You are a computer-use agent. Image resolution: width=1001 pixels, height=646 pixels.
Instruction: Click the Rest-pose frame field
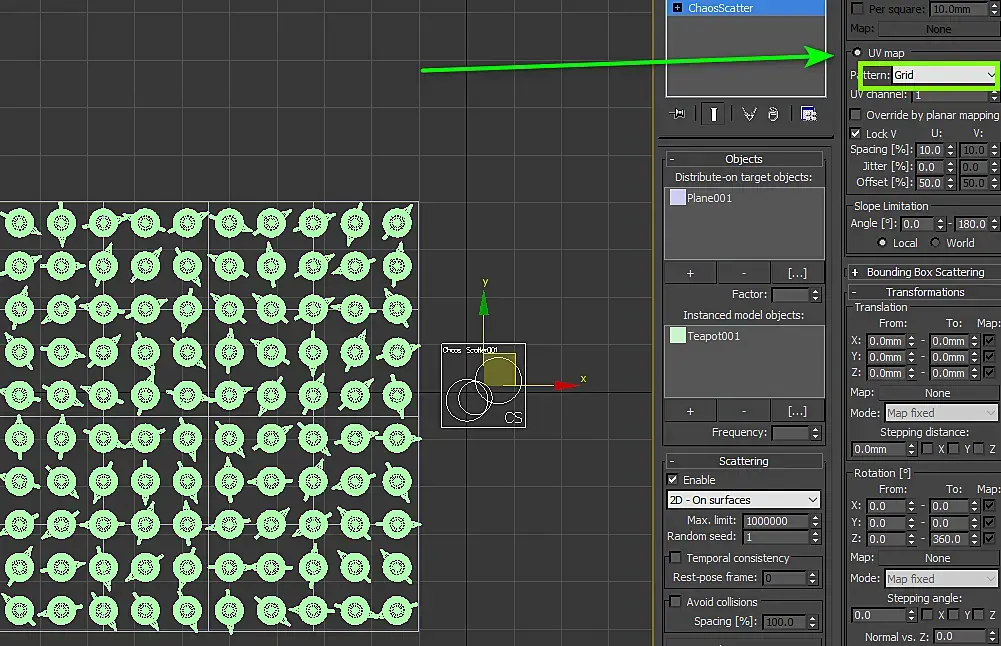(785, 578)
